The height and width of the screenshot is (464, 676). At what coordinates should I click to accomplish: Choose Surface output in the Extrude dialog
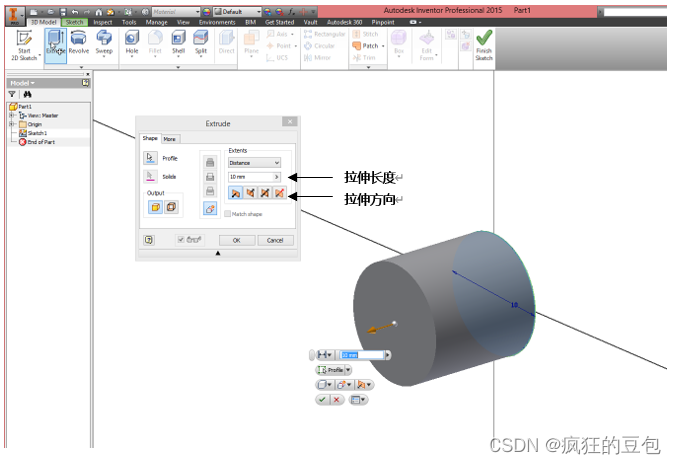point(170,208)
